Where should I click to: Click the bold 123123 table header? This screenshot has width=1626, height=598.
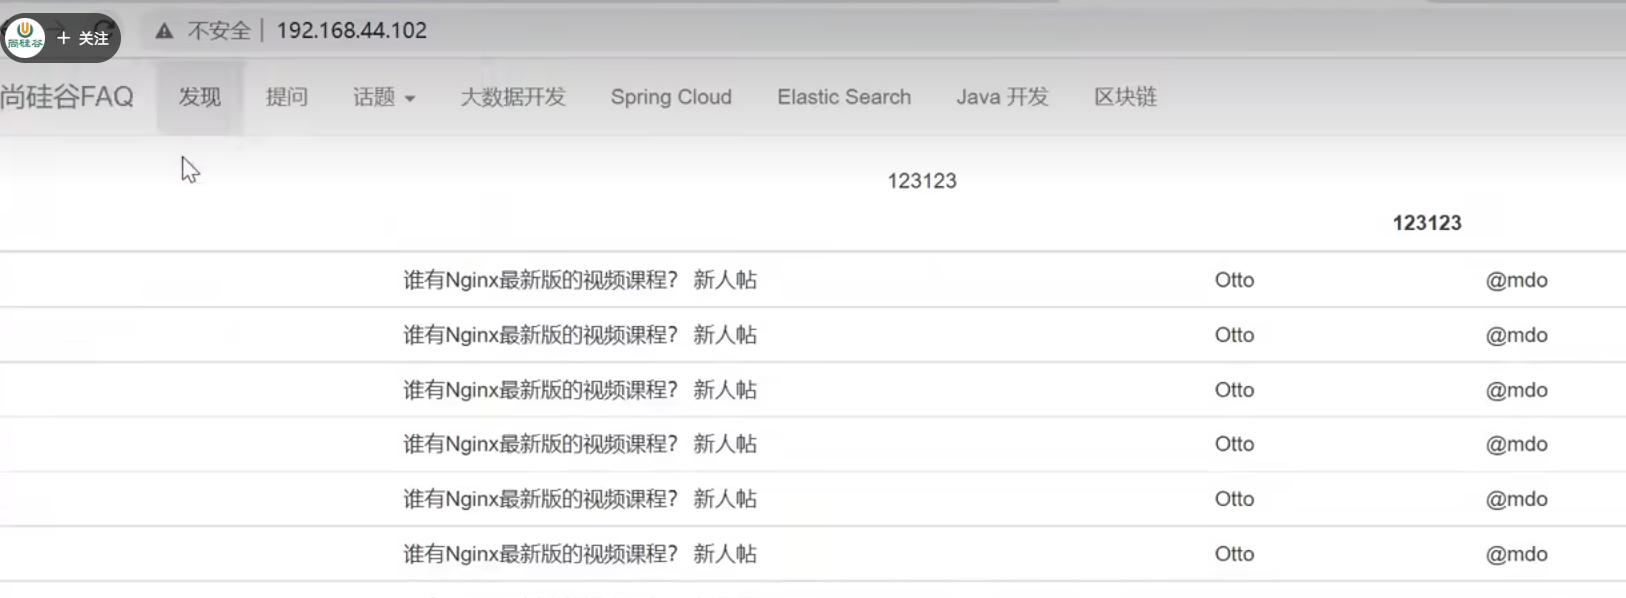click(x=1426, y=223)
